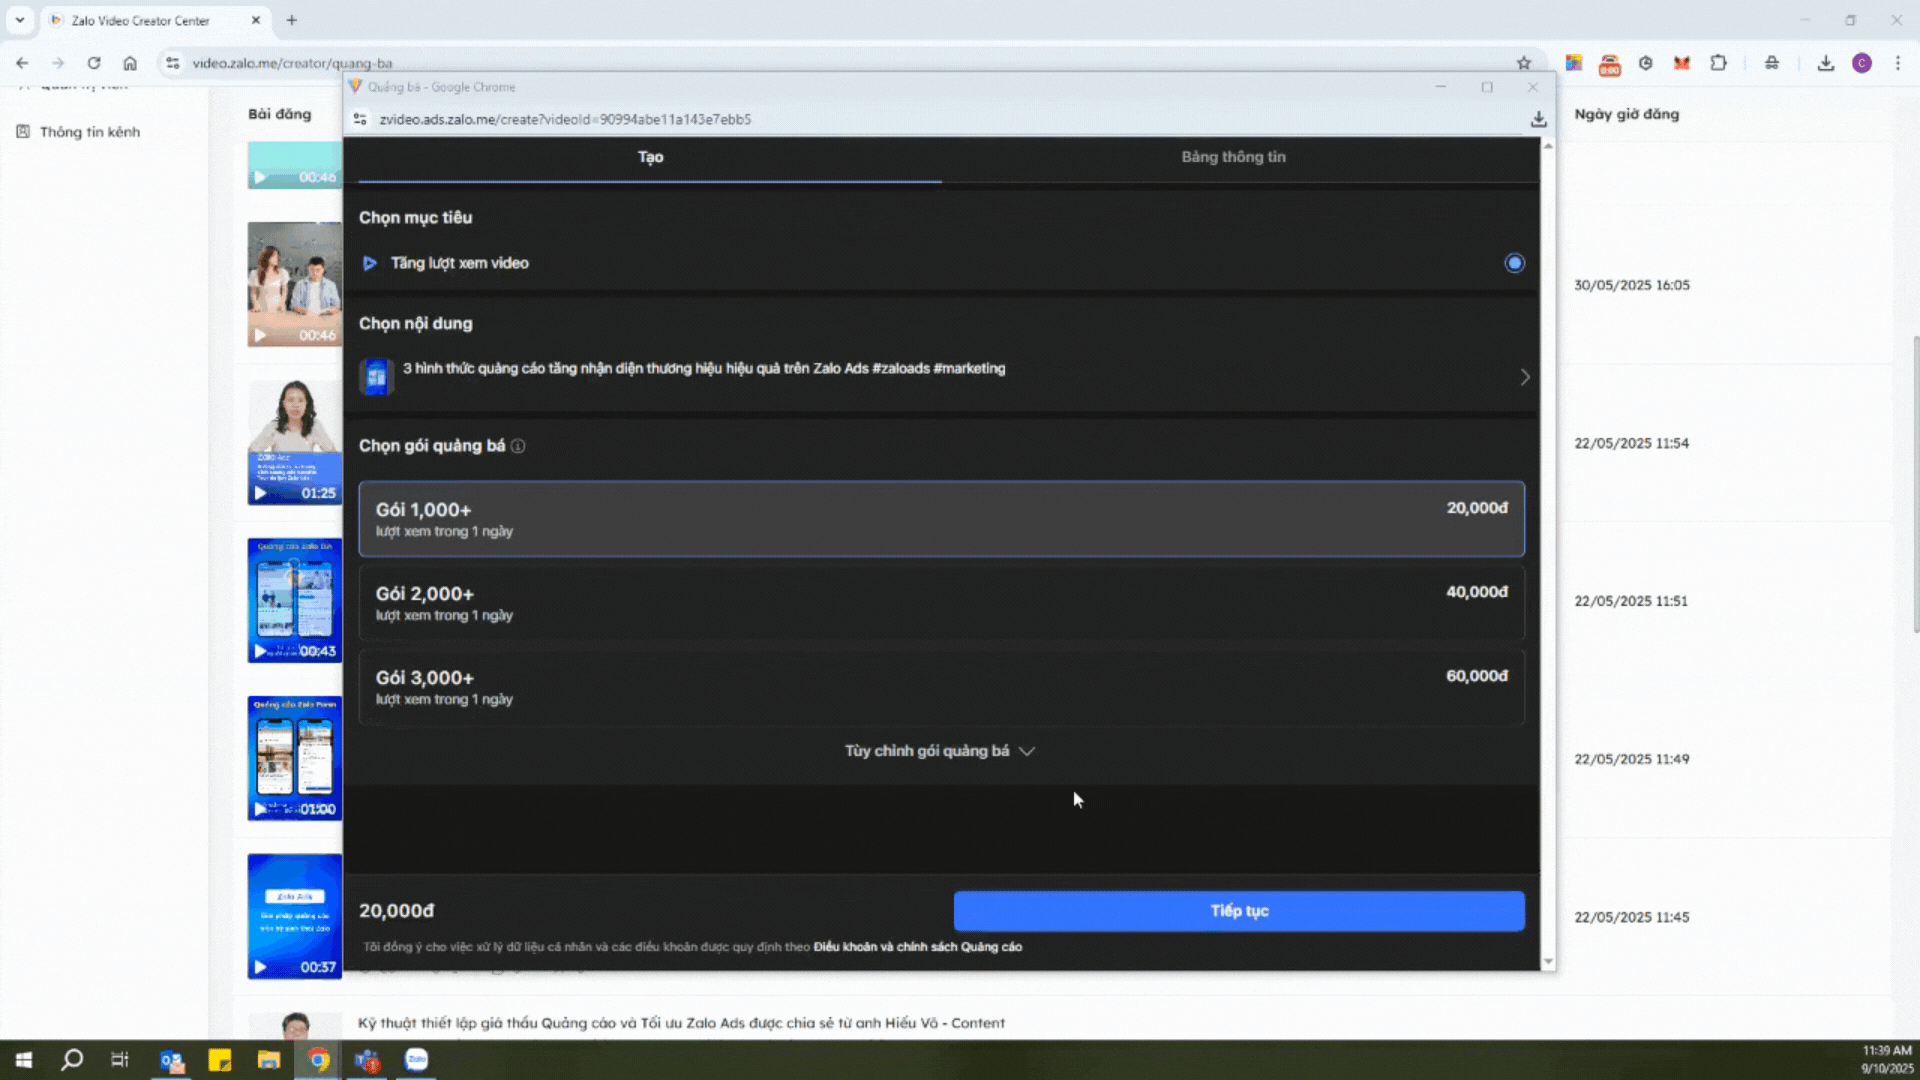Play the 01:00 video thumbnail
Image resolution: width=1920 pixels, height=1080 pixels.
pos(295,758)
